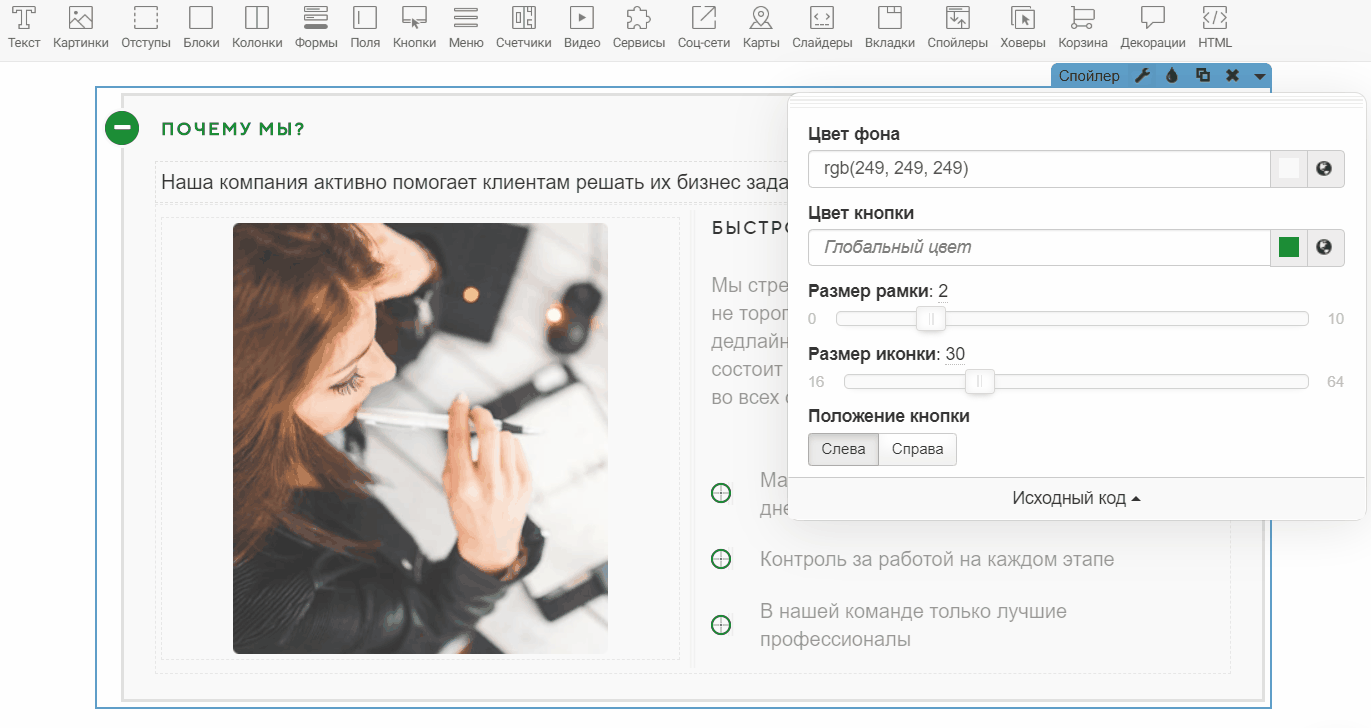Screen dimensions: 1371x728
Task: Open the Видео element tool
Action: (581, 26)
